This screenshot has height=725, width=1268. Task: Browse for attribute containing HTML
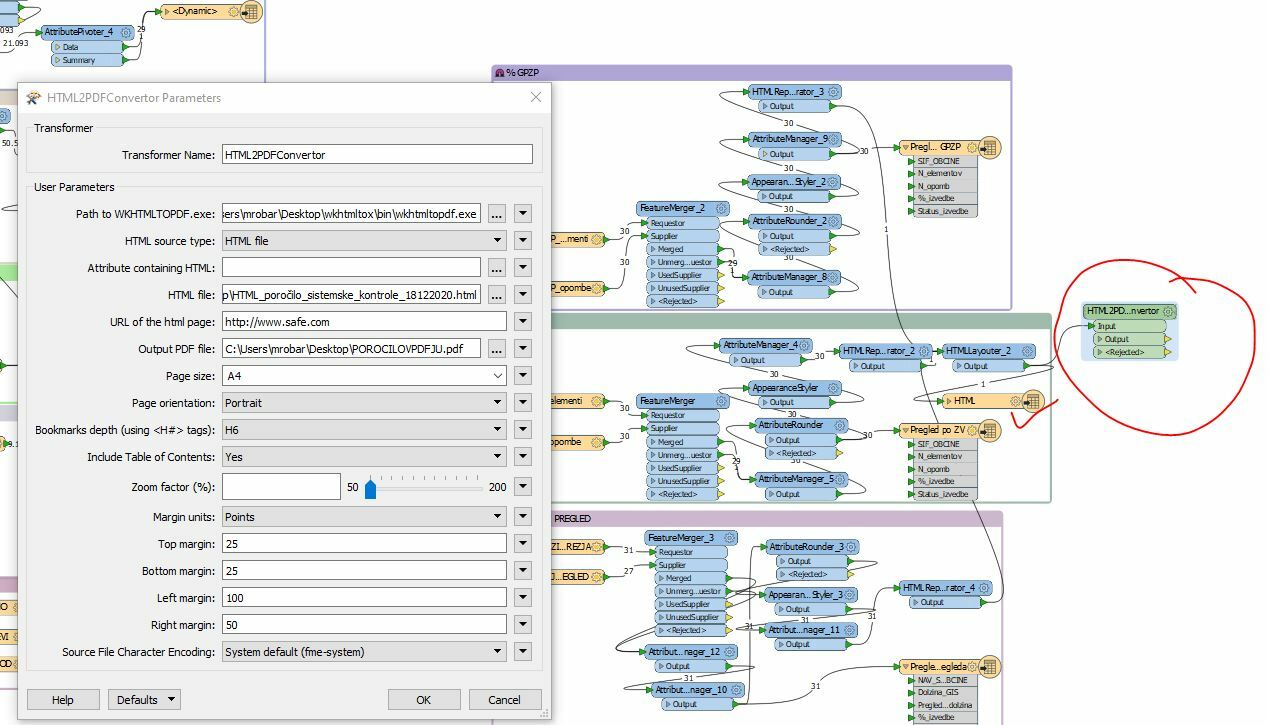click(496, 268)
